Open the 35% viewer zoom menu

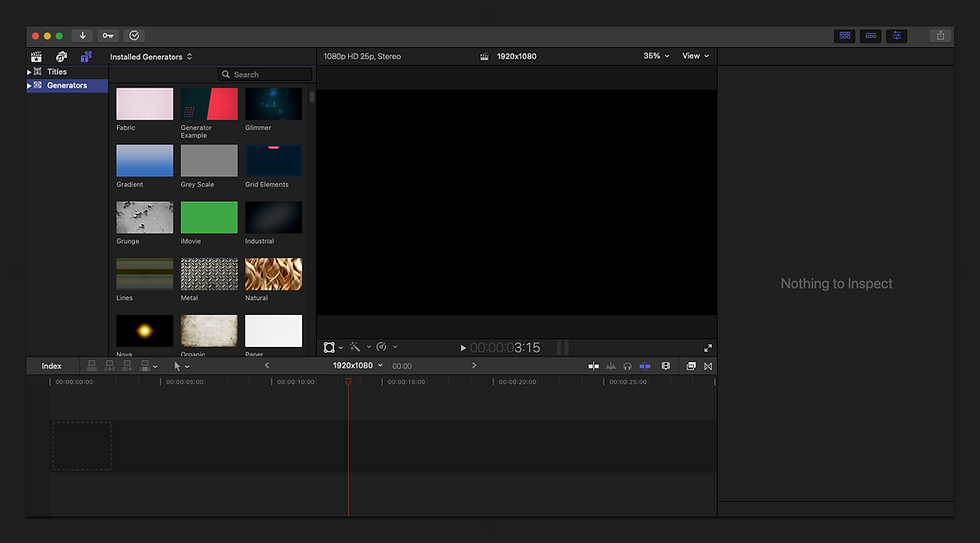(x=656, y=56)
